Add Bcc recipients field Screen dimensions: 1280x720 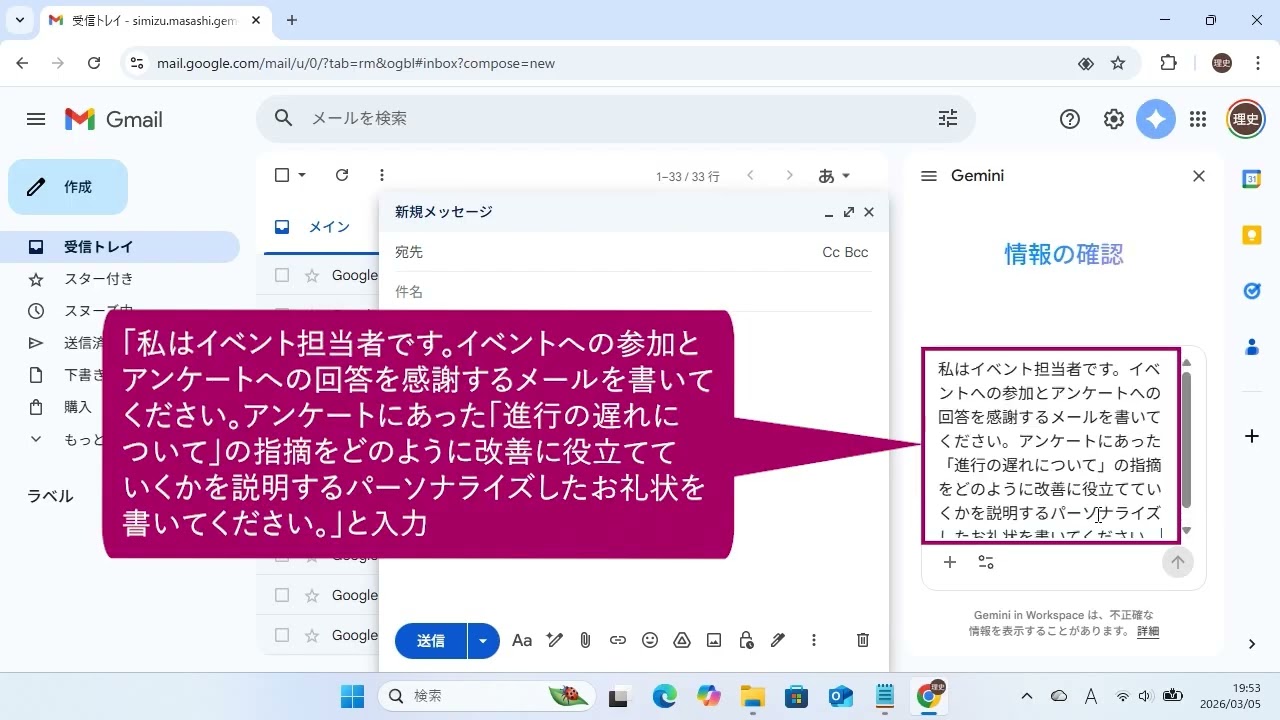857,252
